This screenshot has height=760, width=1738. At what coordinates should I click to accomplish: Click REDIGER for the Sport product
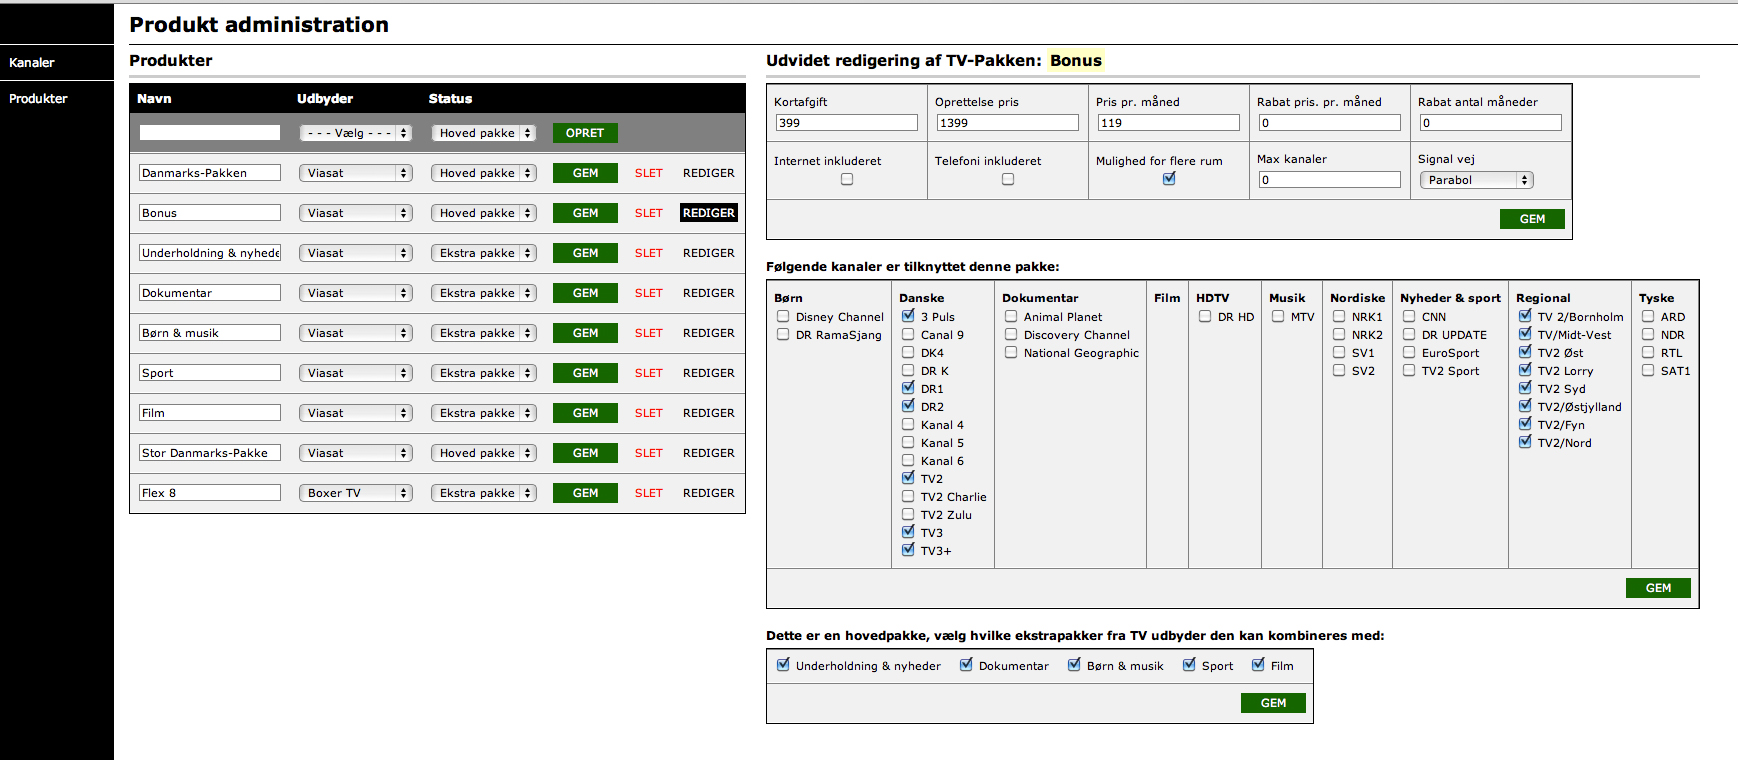[708, 373]
